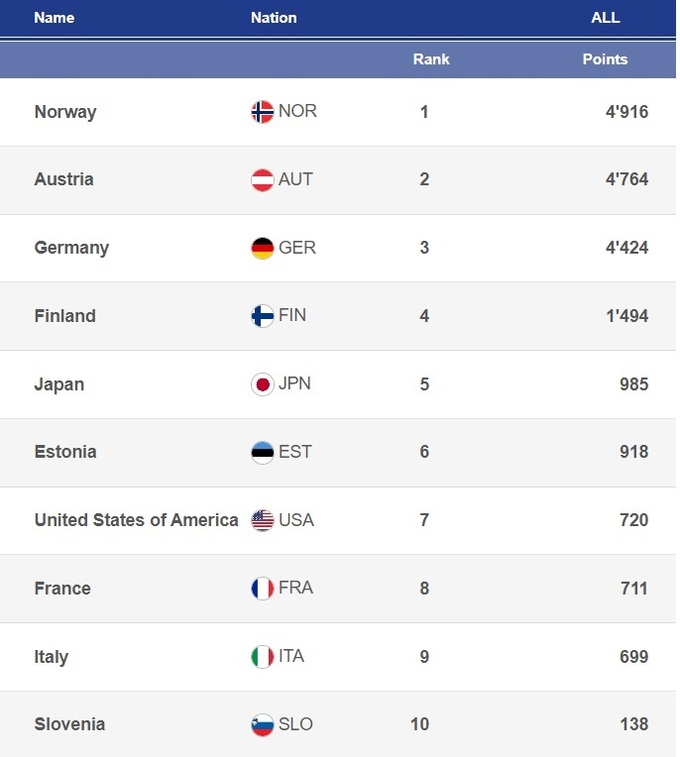Sort by the Rank subheader
This screenshot has width=680, height=757.
[x=431, y=59]
